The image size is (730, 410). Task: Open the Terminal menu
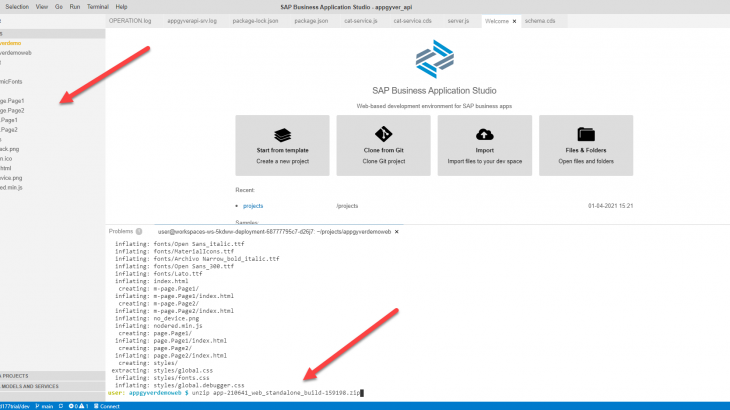point(98,7)
